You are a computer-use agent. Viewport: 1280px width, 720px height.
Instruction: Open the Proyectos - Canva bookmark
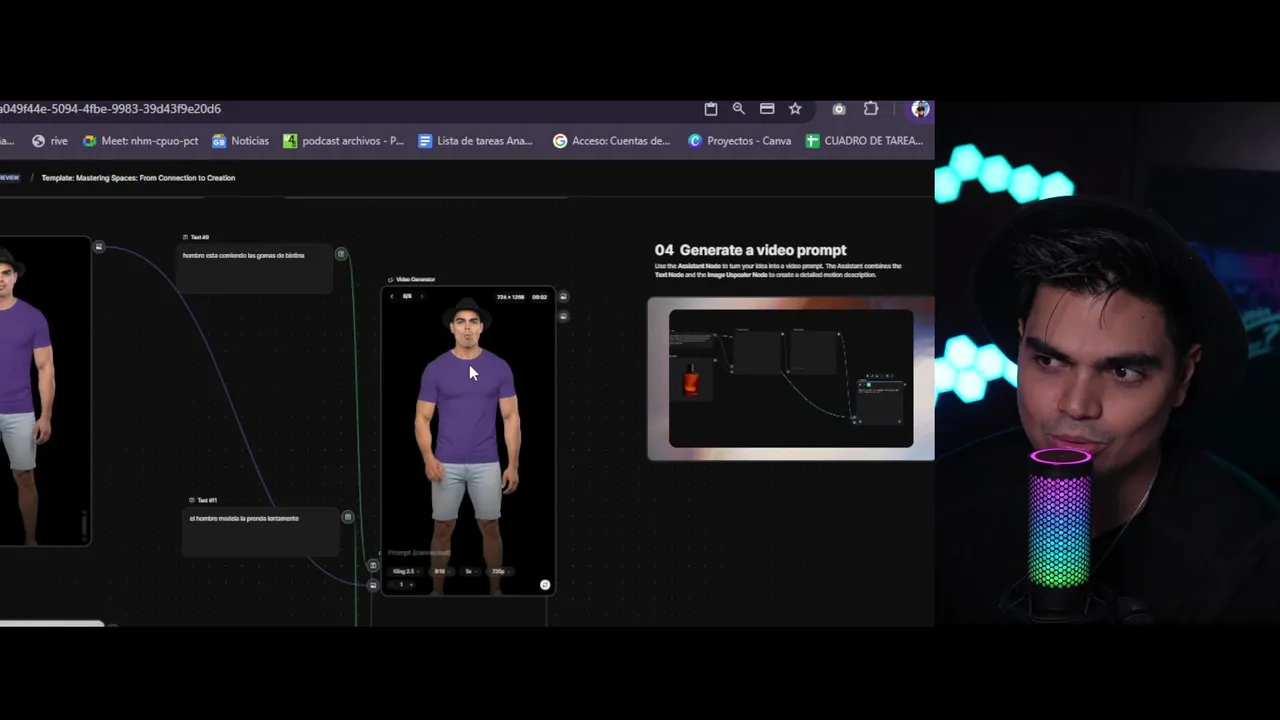coord(740,141)
